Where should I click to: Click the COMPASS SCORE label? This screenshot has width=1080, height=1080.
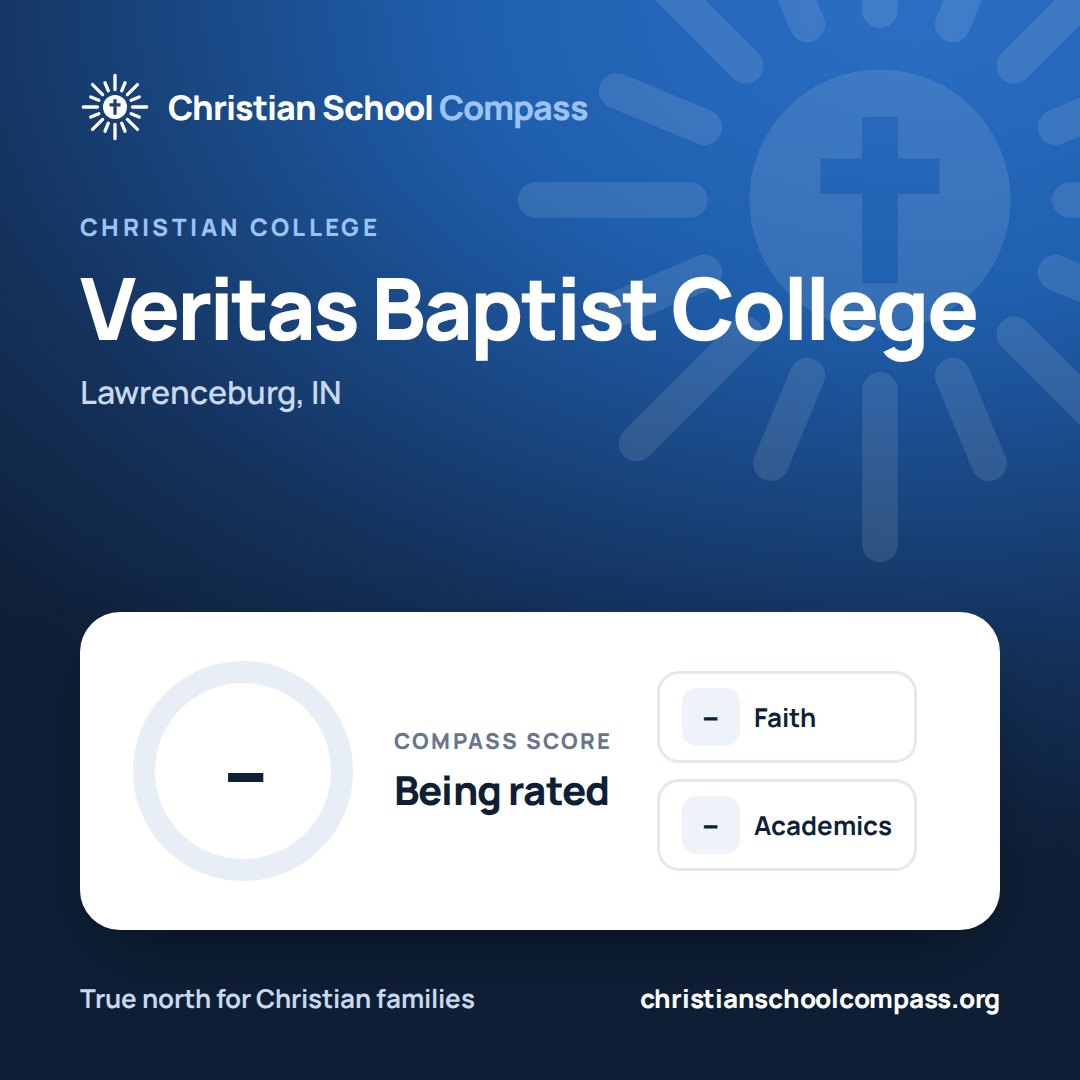tap(502, 741)
